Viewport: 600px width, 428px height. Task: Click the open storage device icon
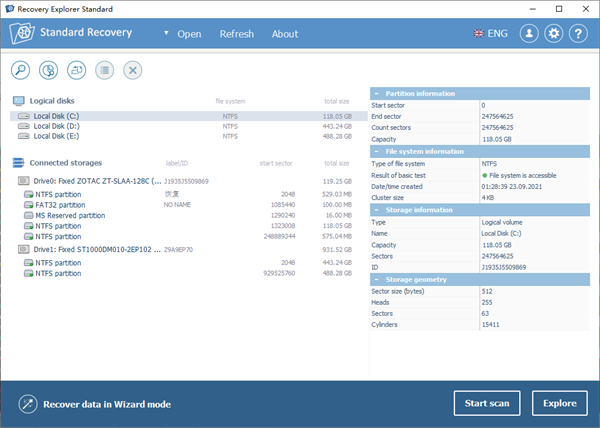click(76, 70)
